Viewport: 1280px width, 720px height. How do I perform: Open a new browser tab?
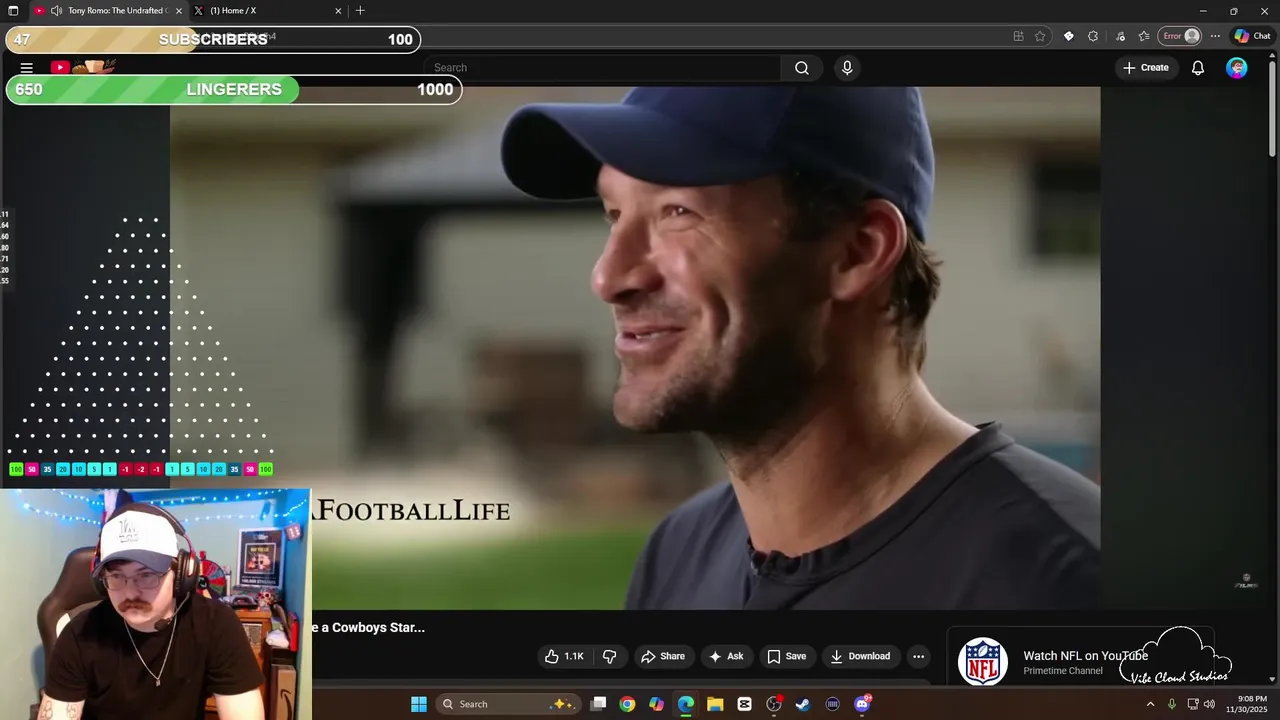click(360, 11)
